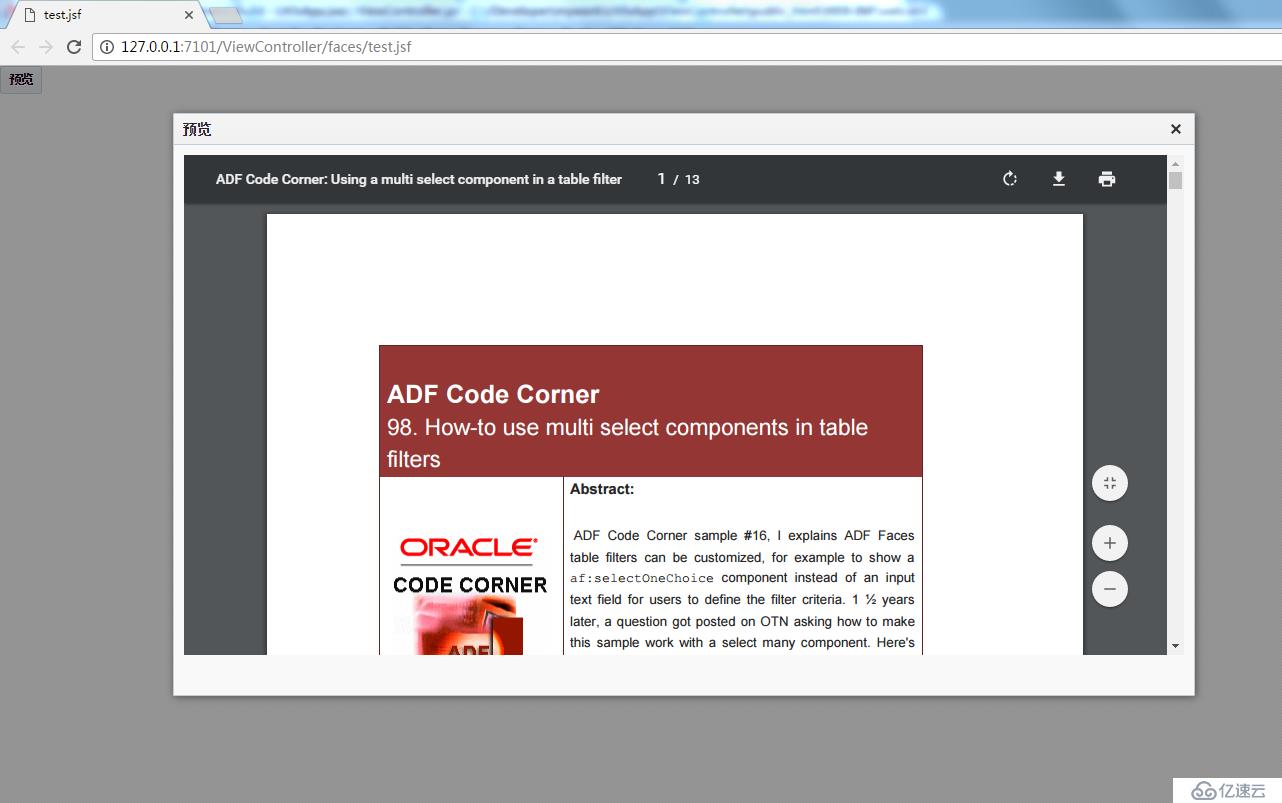The width and height of the screenshot is (1282, 803).
Task: Click the address bar URL
Action: click(266, 47)
